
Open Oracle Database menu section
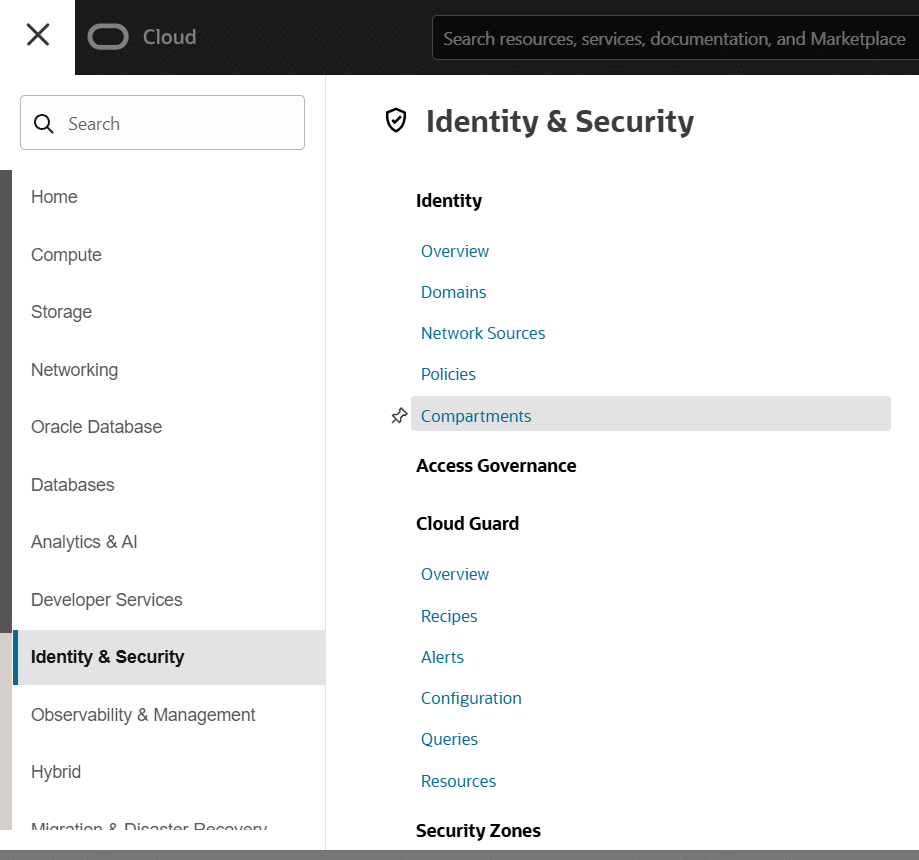pos(96,427)
